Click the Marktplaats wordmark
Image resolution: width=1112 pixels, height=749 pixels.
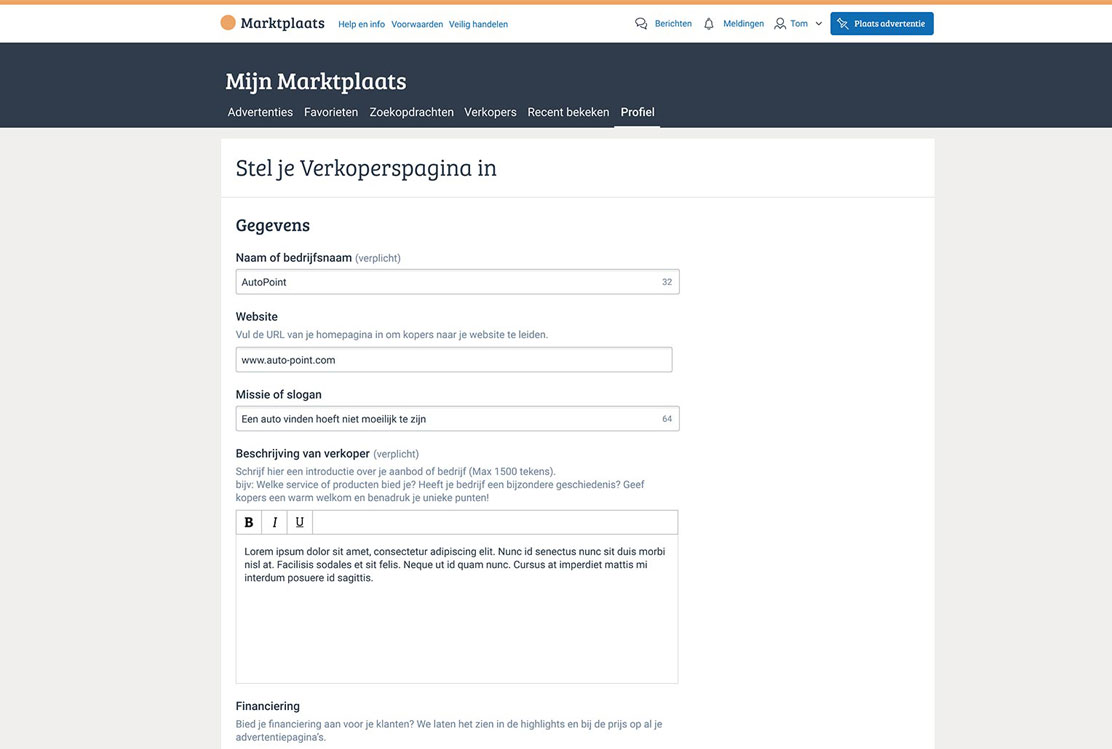[282, 23]
